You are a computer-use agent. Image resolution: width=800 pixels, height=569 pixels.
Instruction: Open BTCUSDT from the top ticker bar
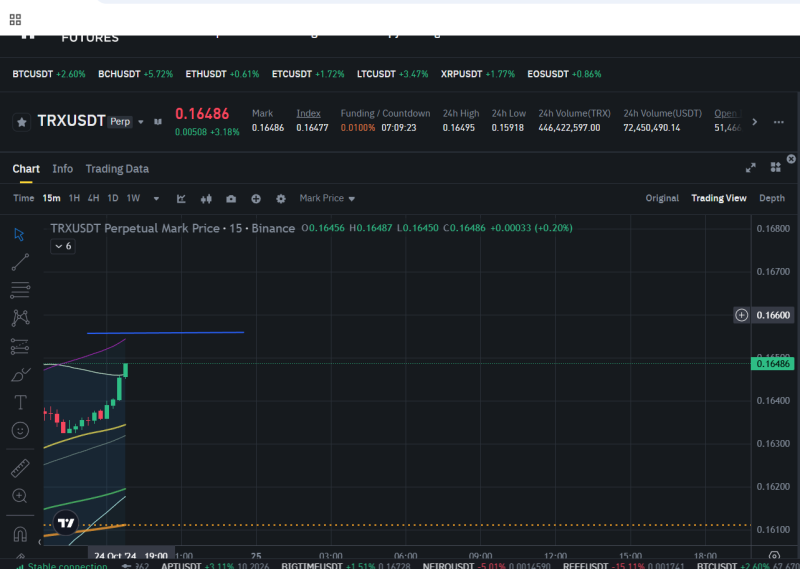coord(48,74)
